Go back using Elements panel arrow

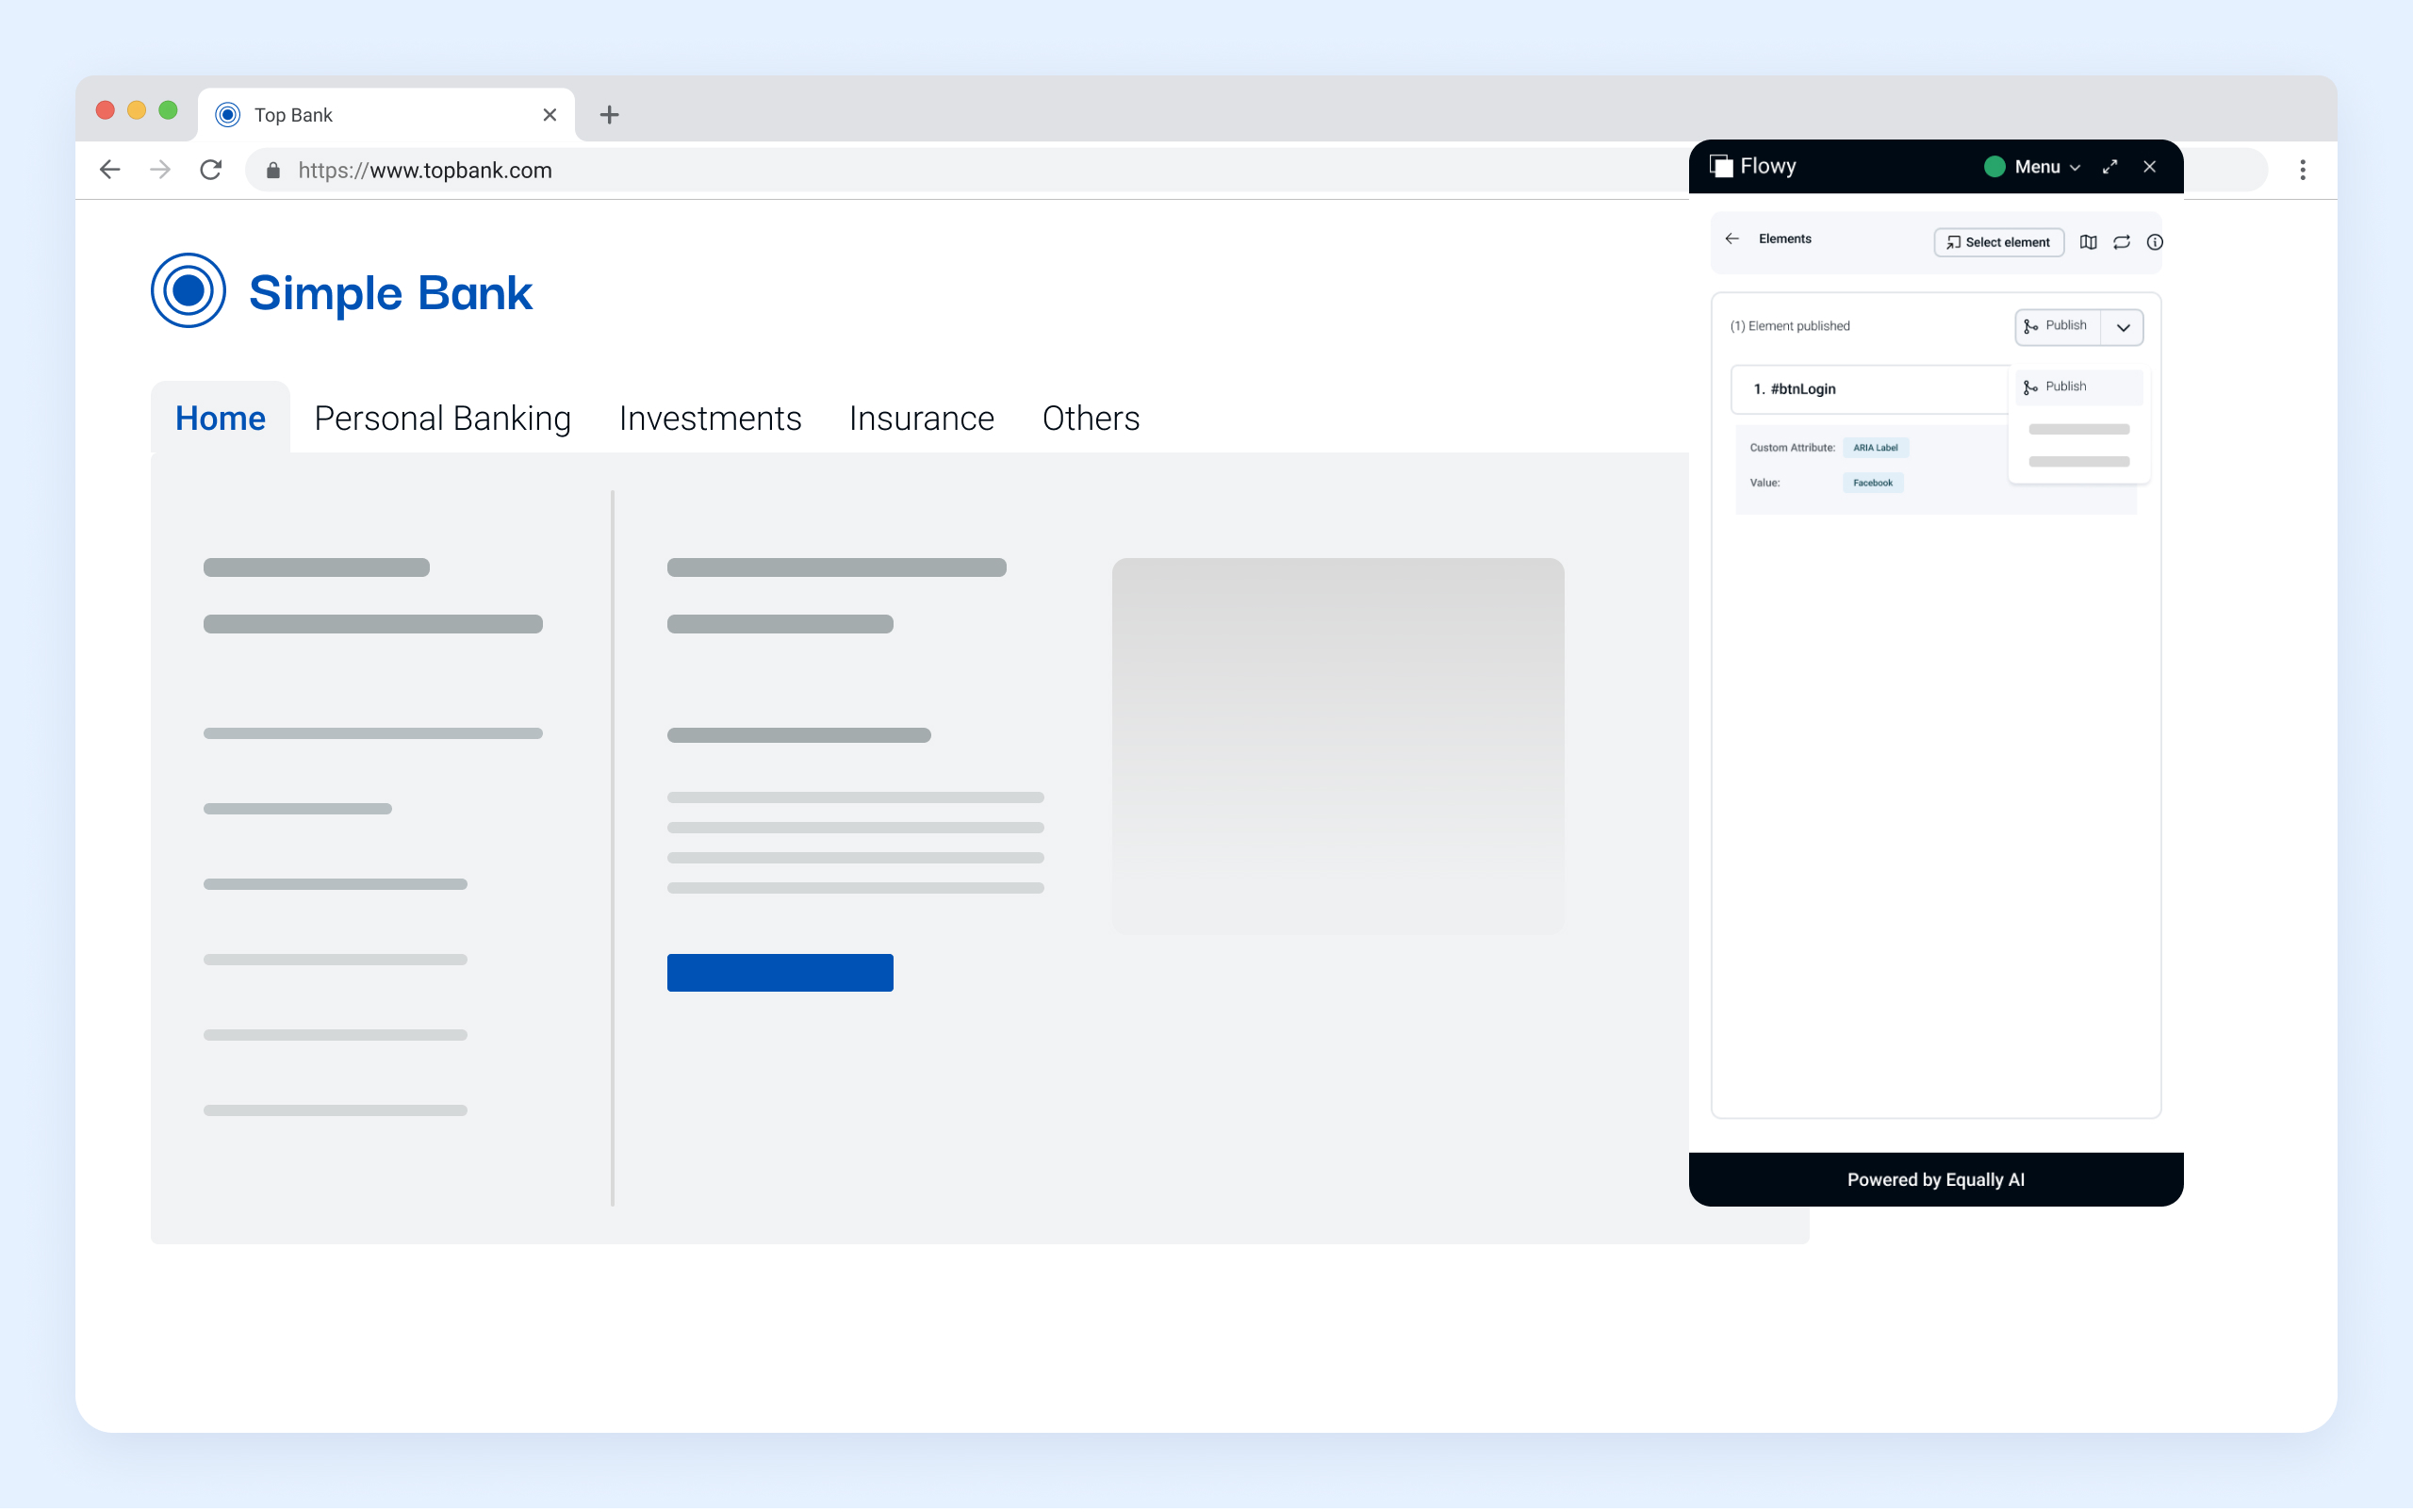(1732, 239)
